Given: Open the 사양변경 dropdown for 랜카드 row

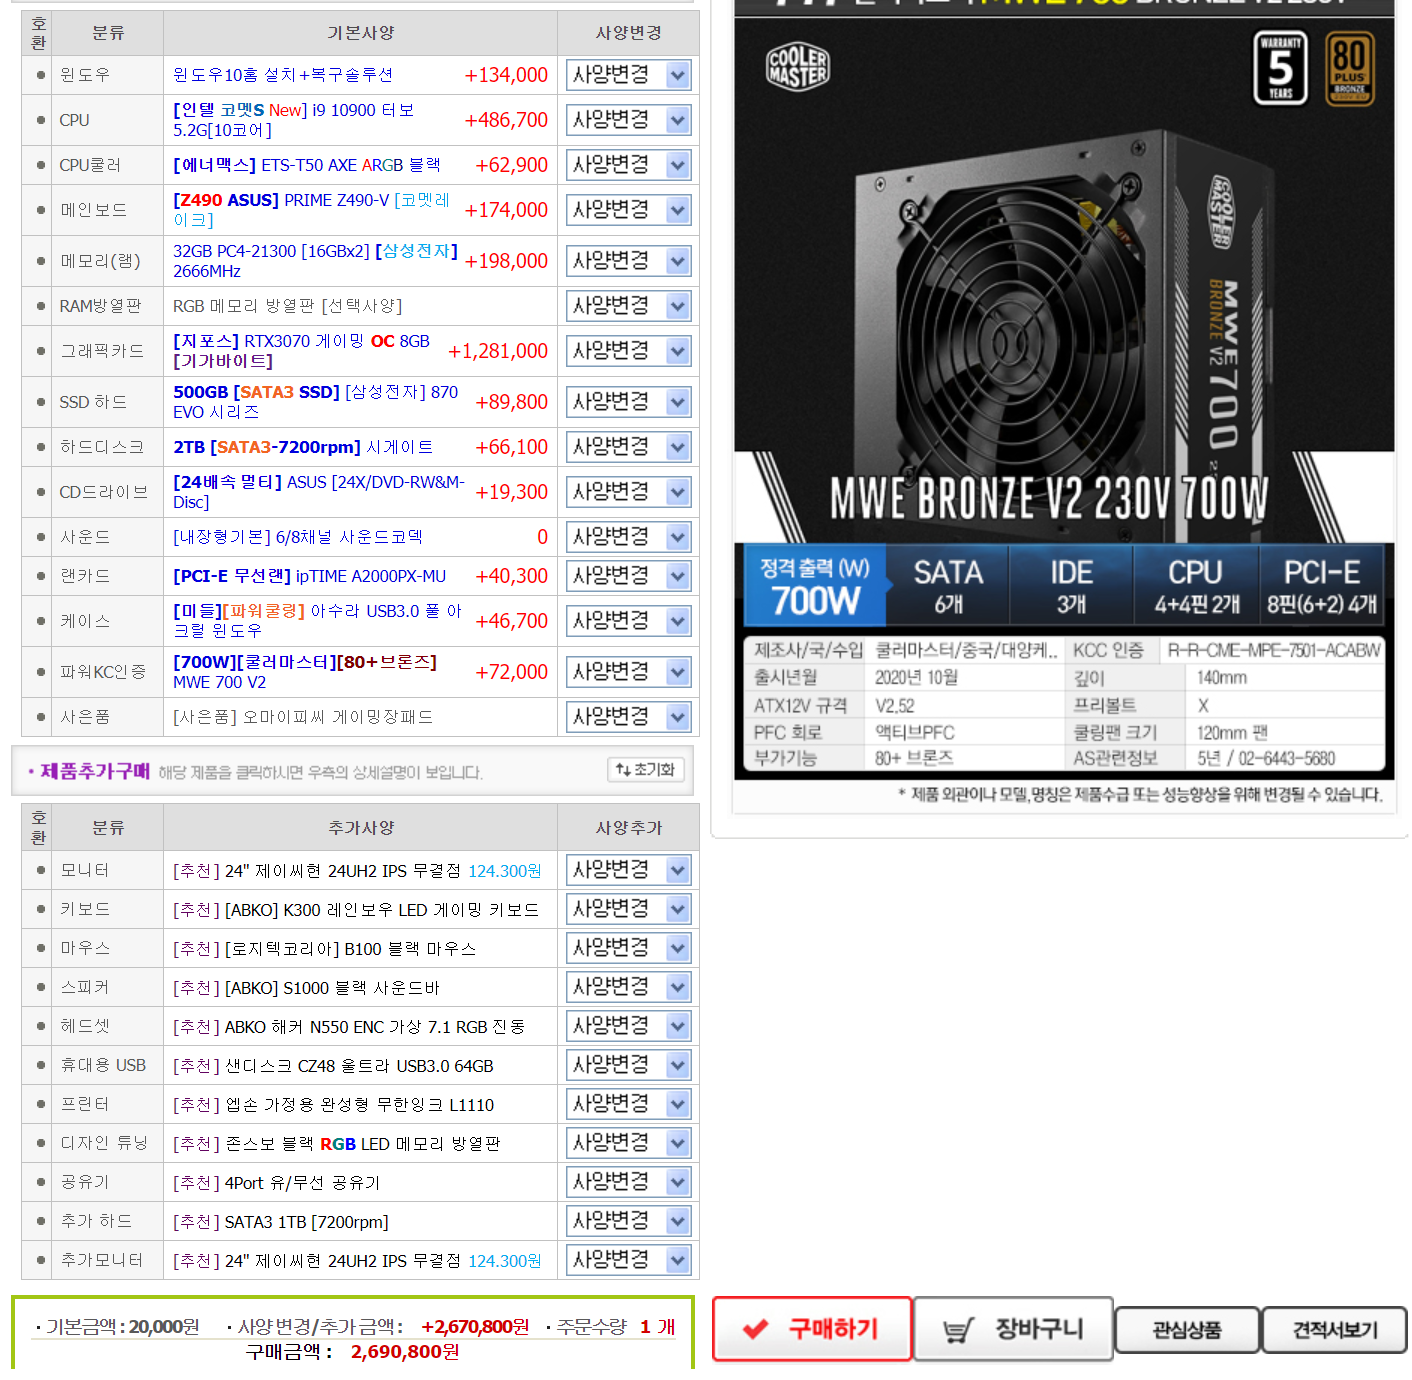Looking at the screenshot, I should (x=629, y=576).
